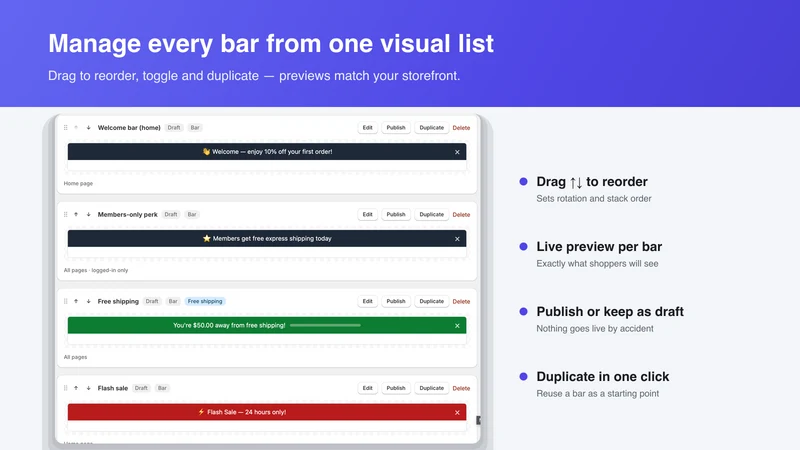
Task: Click the up arrow on Welcome bar (home)
Action: (x=76, y=128)
